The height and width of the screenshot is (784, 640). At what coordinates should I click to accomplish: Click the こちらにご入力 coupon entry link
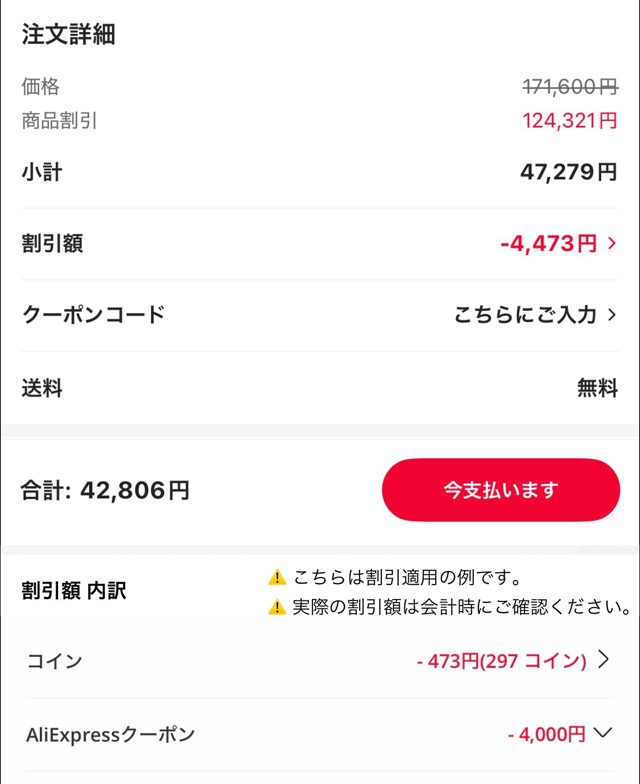pyautogui.click(x=524, y=315)
